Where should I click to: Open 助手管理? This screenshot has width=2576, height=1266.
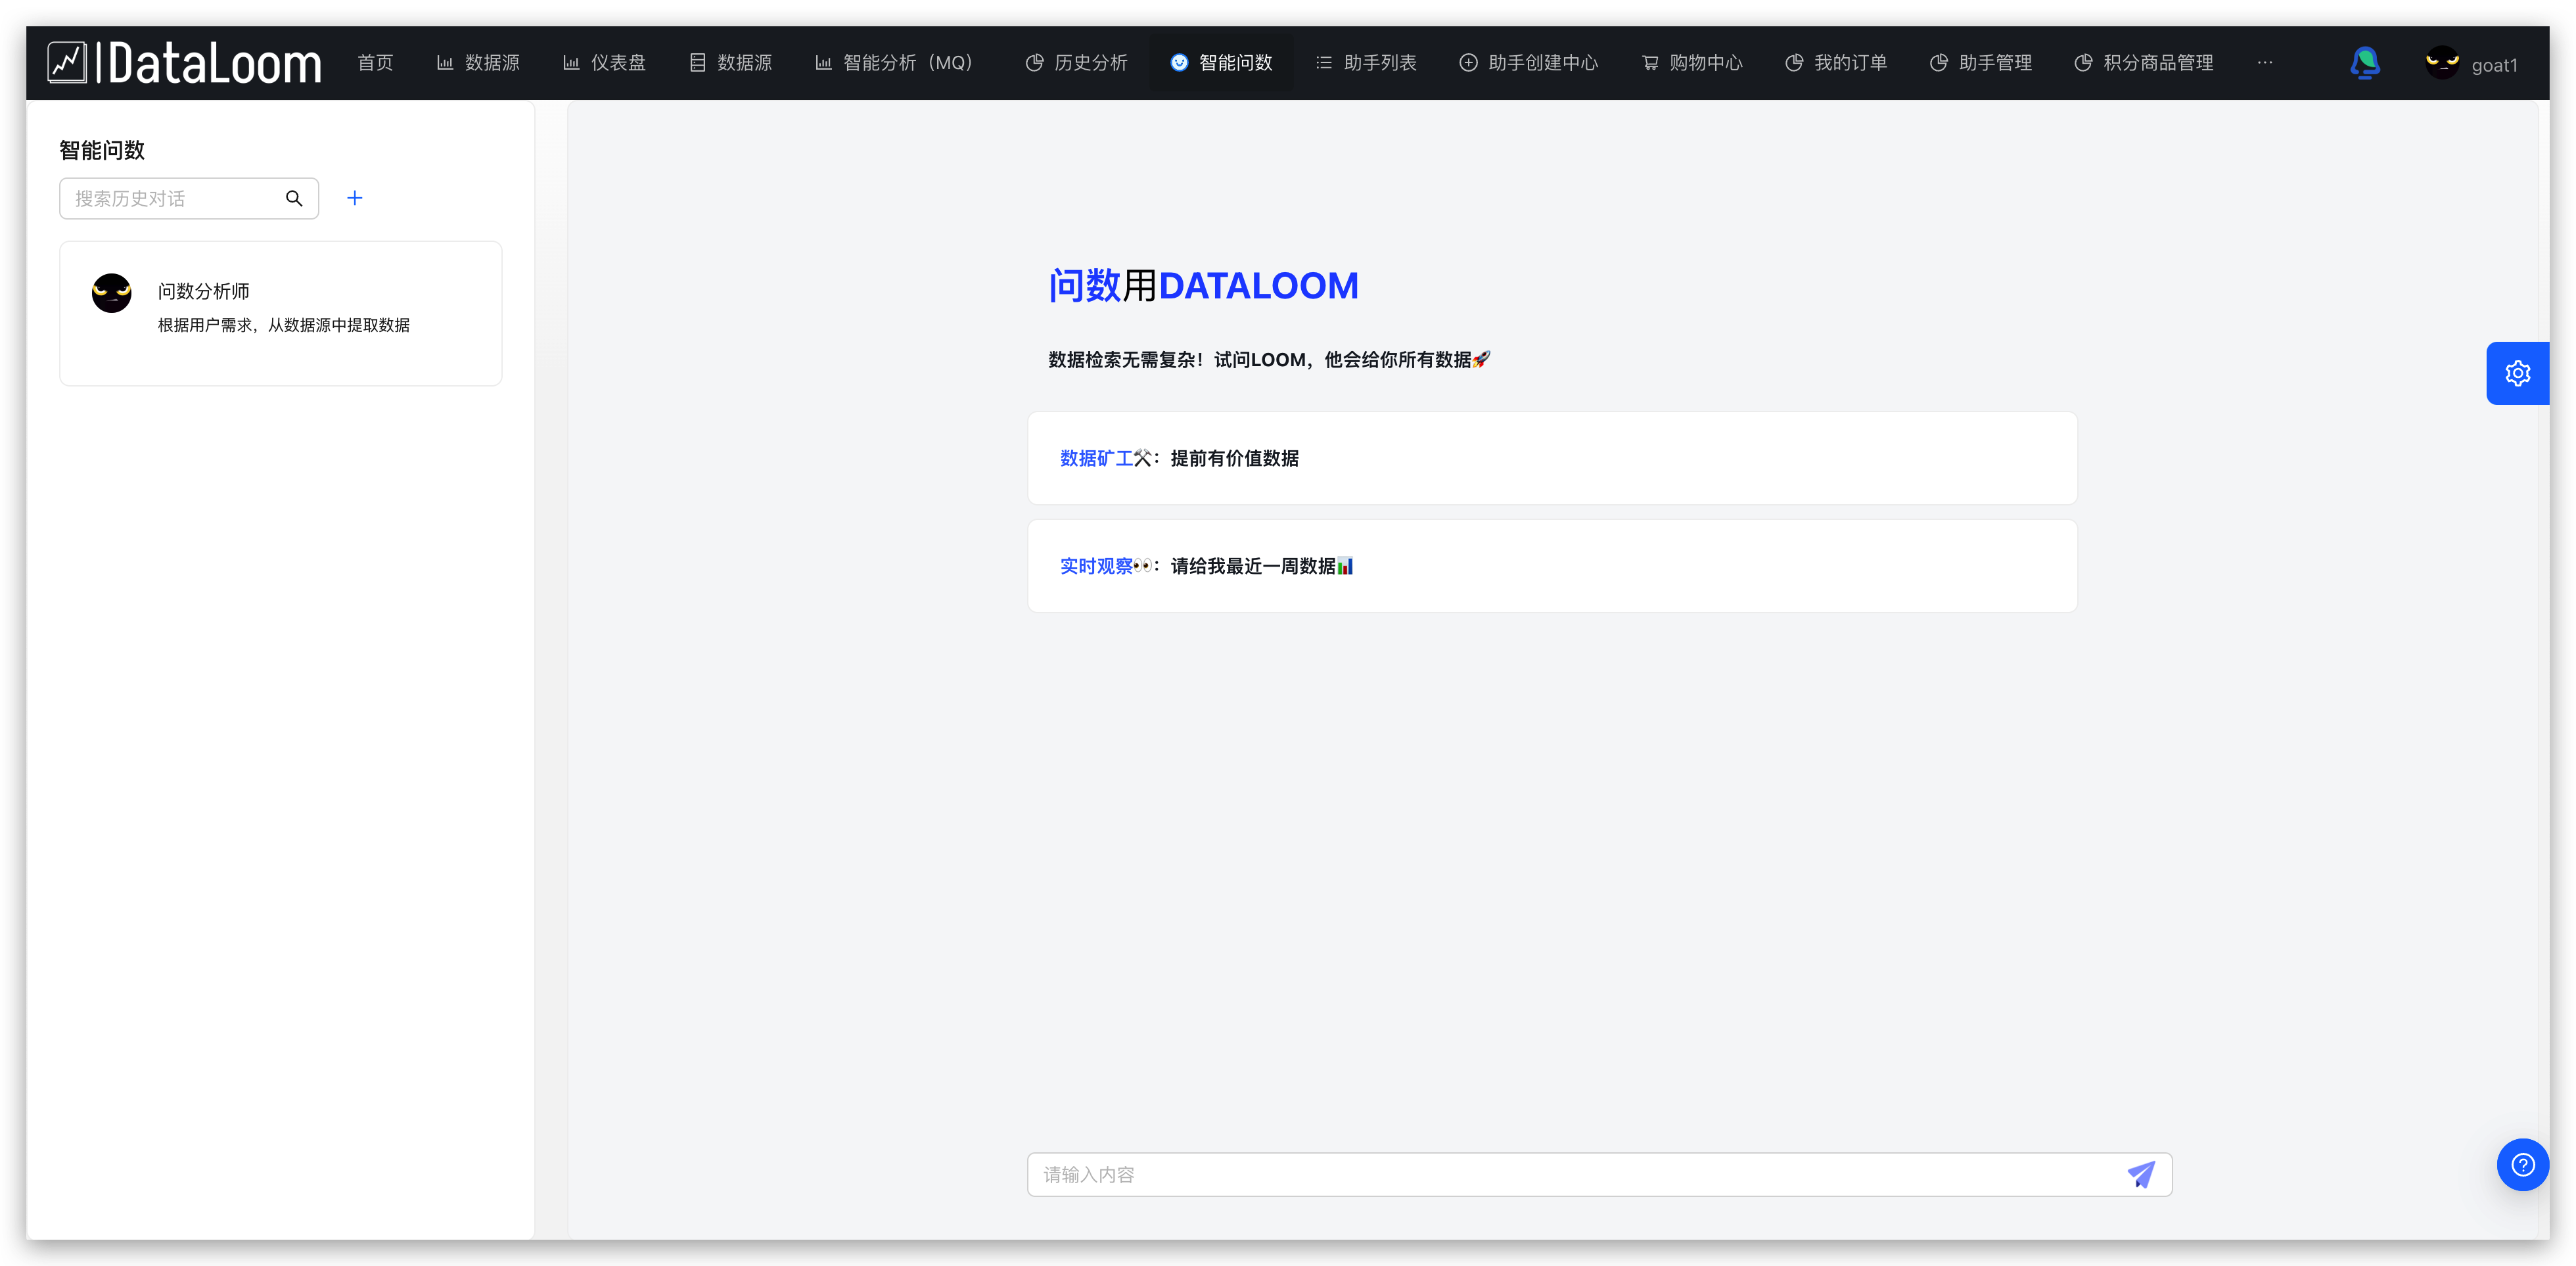pyautogui.click(x=1981, y=63)
